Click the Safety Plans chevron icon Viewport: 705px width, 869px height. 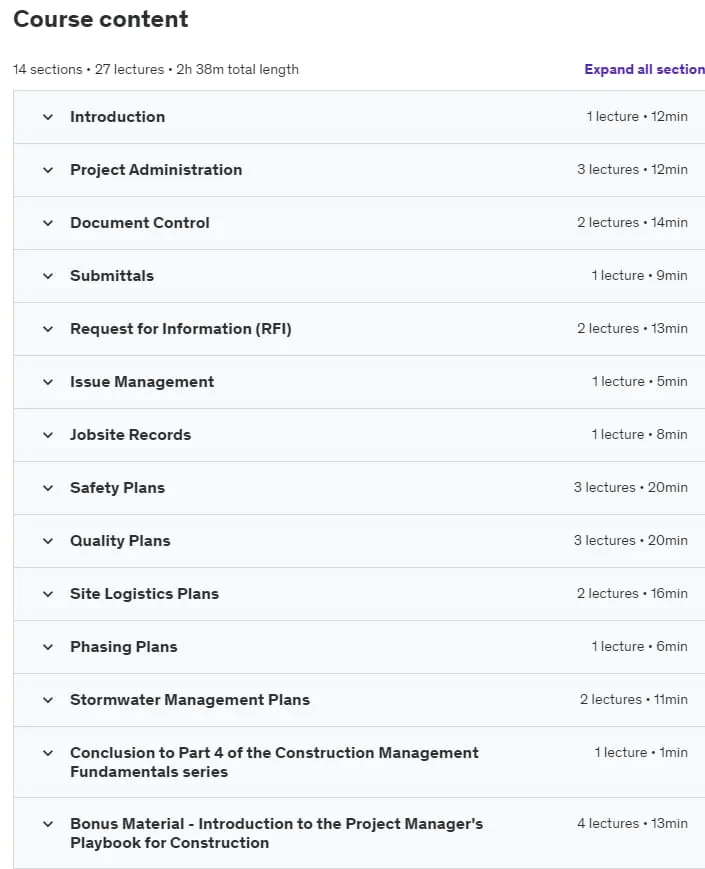(x=48, y=488)
